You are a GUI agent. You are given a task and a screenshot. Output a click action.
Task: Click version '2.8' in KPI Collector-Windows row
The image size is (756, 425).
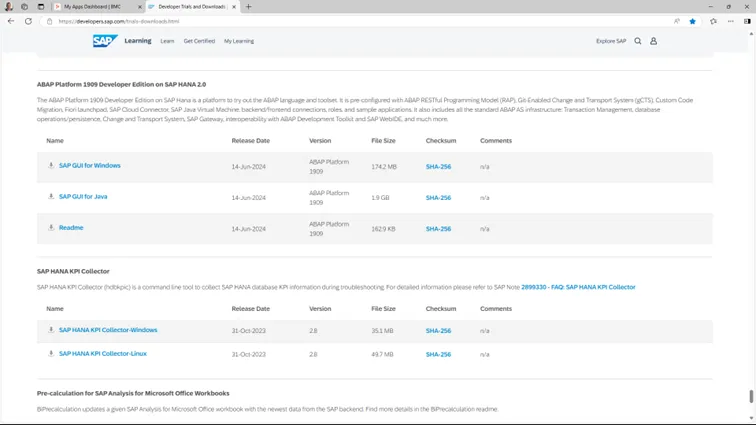coord(313,330)
